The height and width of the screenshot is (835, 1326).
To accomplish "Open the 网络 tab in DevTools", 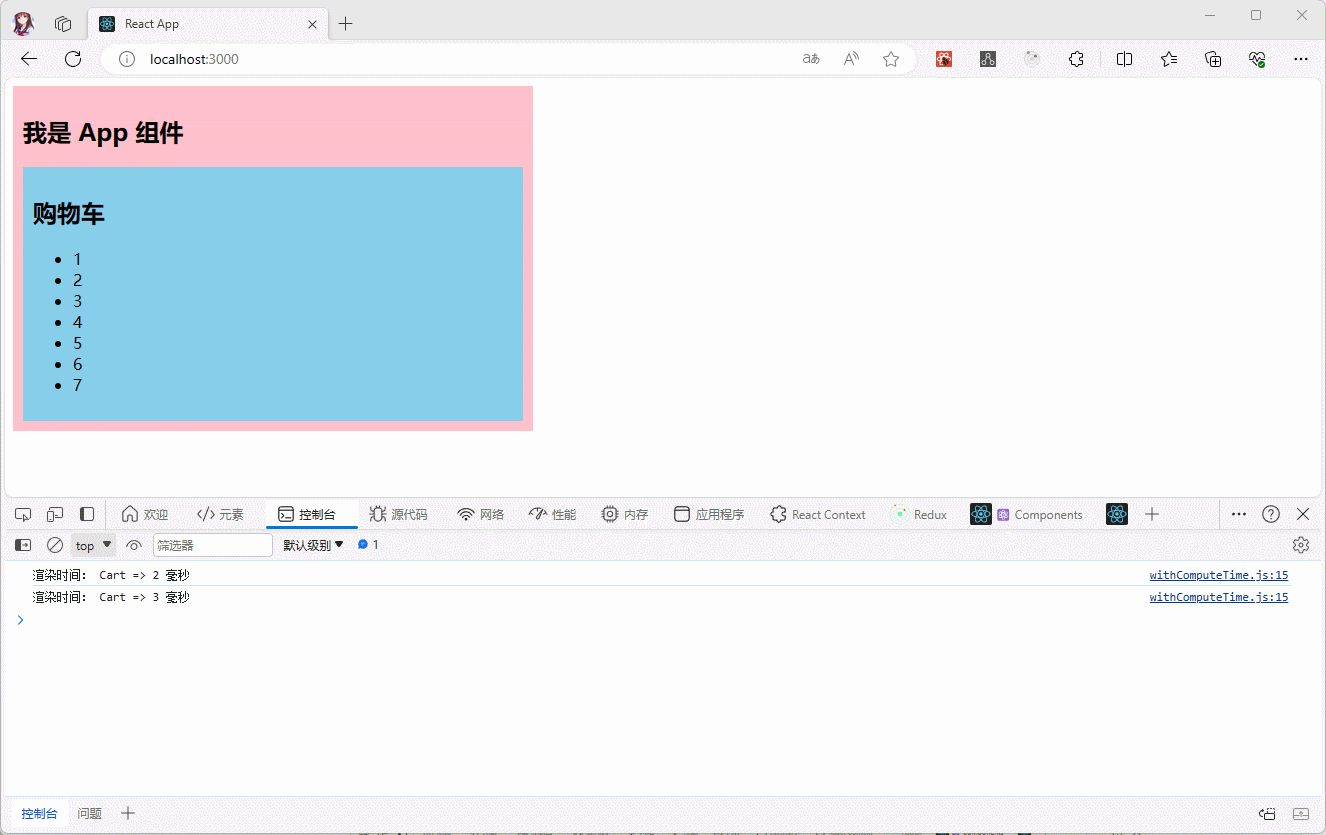I will click(x=481, y=514).
